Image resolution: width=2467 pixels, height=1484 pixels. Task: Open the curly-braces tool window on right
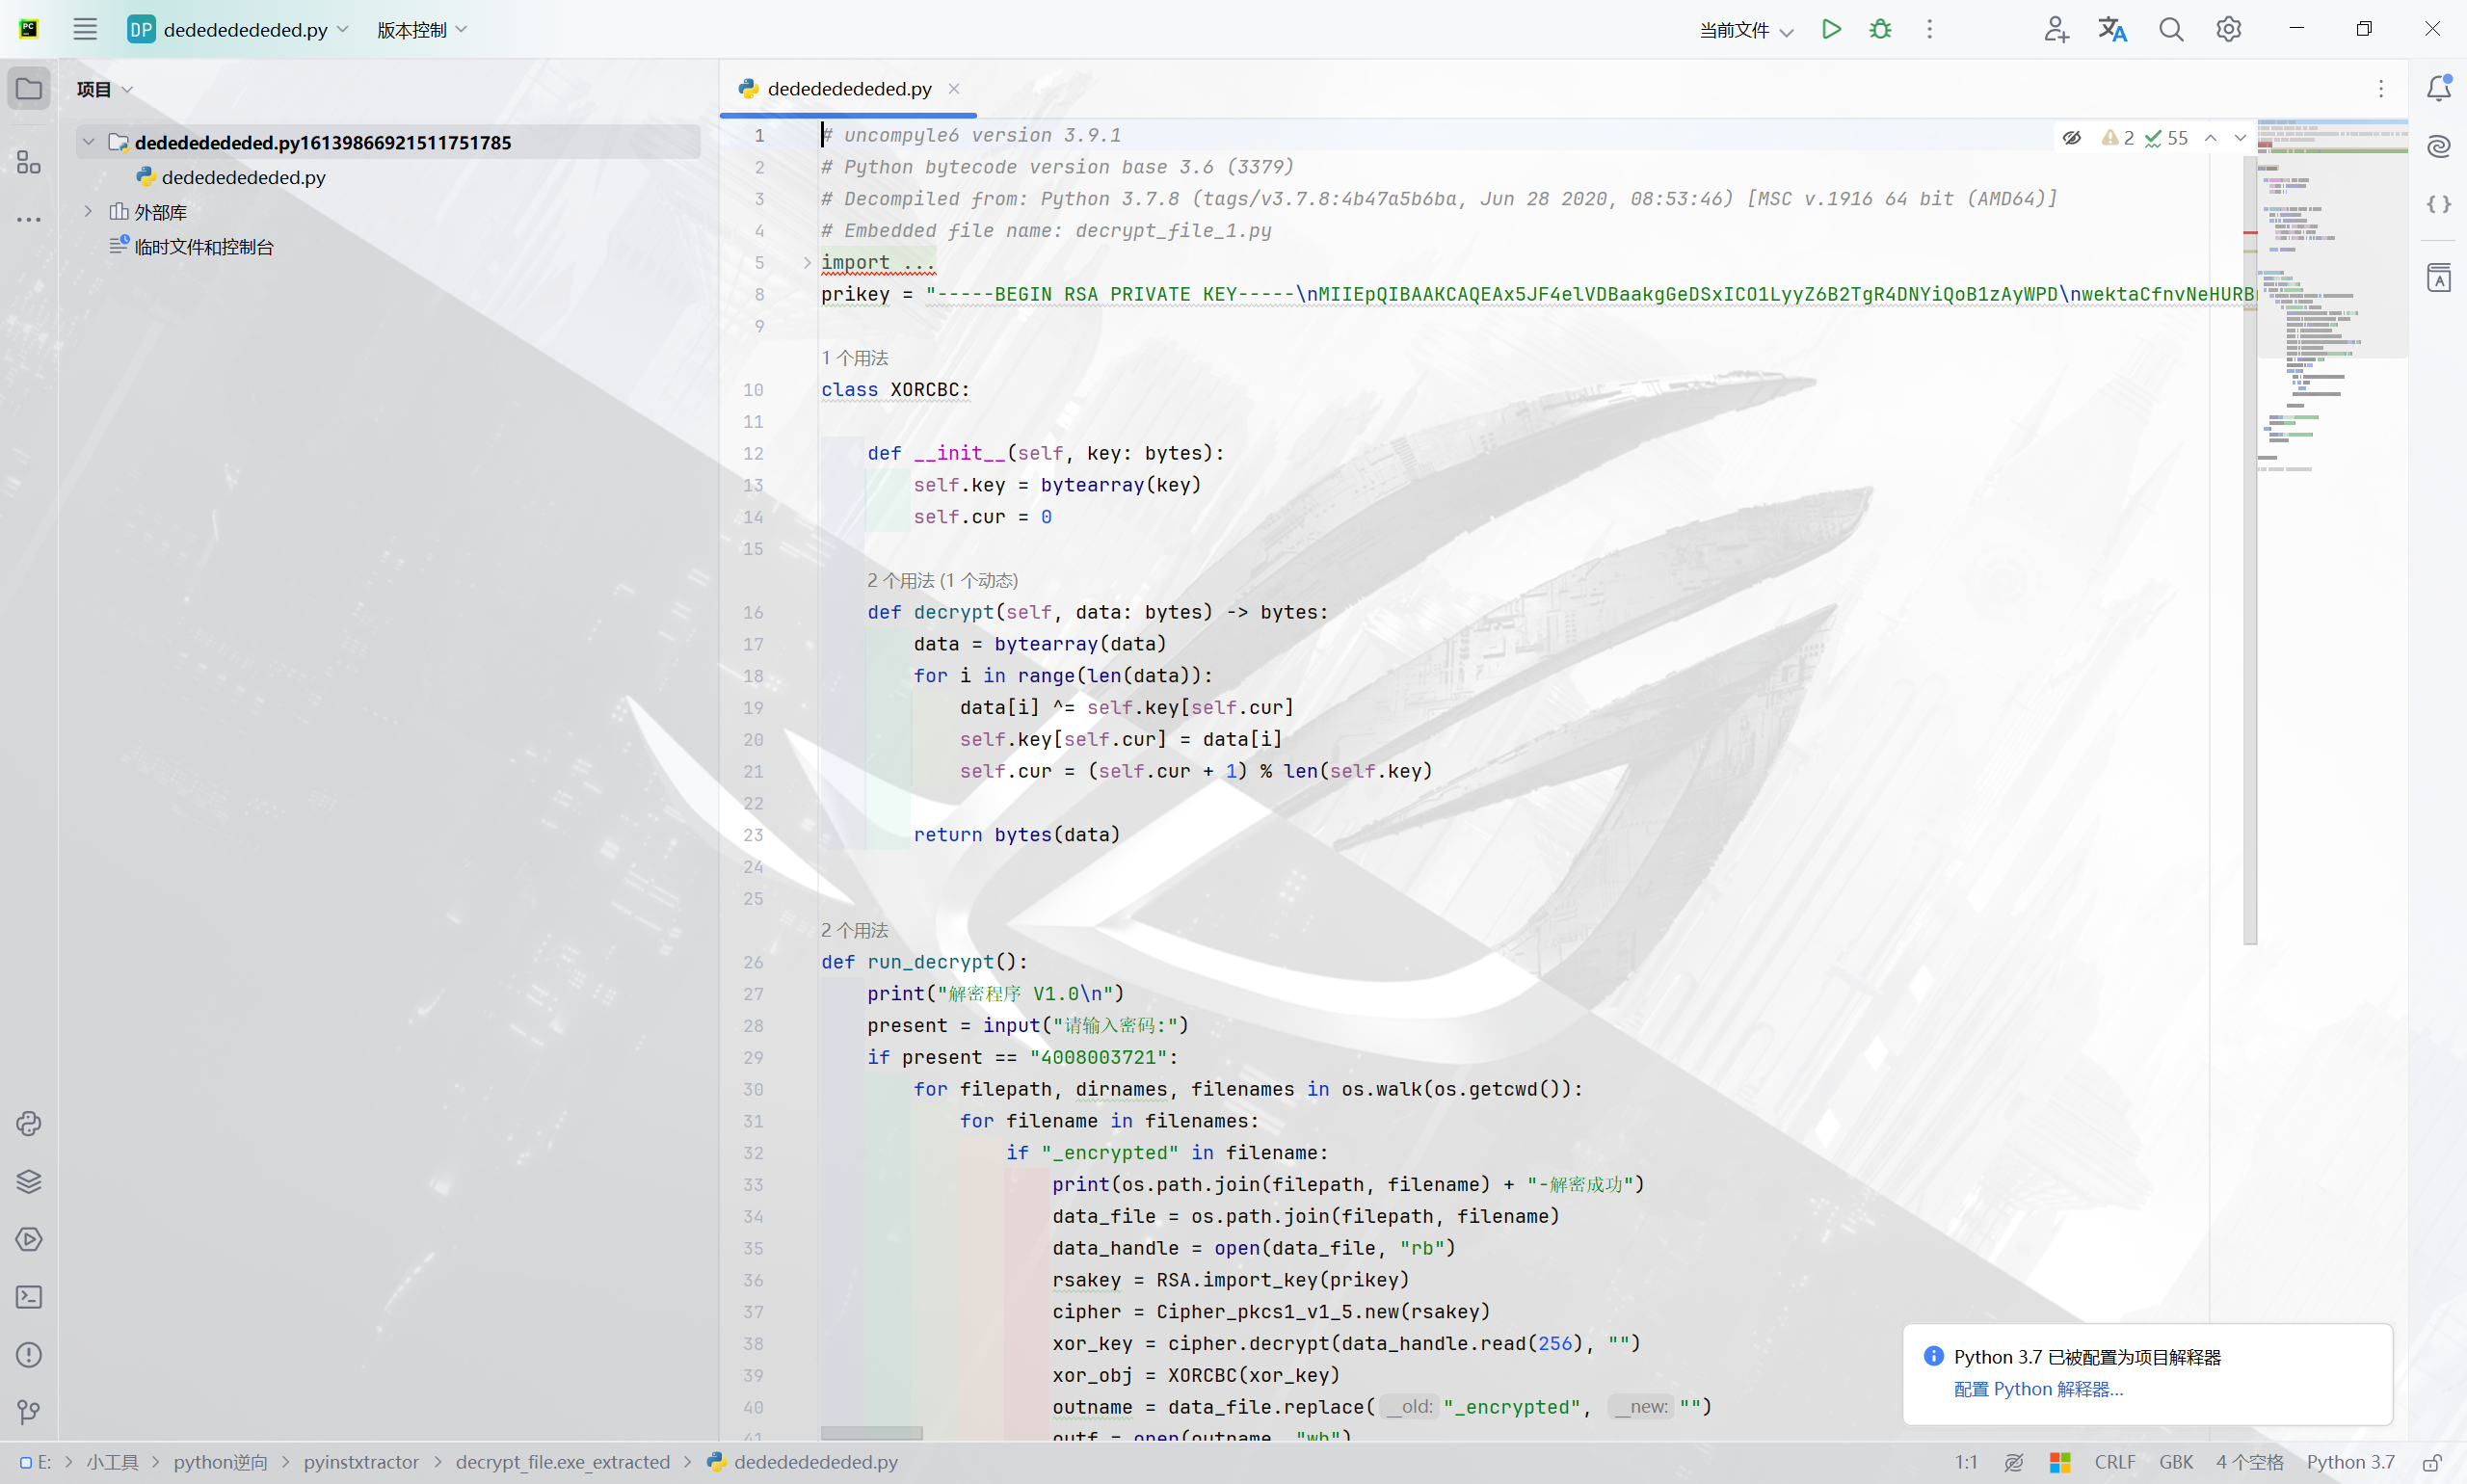(2439, 204)
